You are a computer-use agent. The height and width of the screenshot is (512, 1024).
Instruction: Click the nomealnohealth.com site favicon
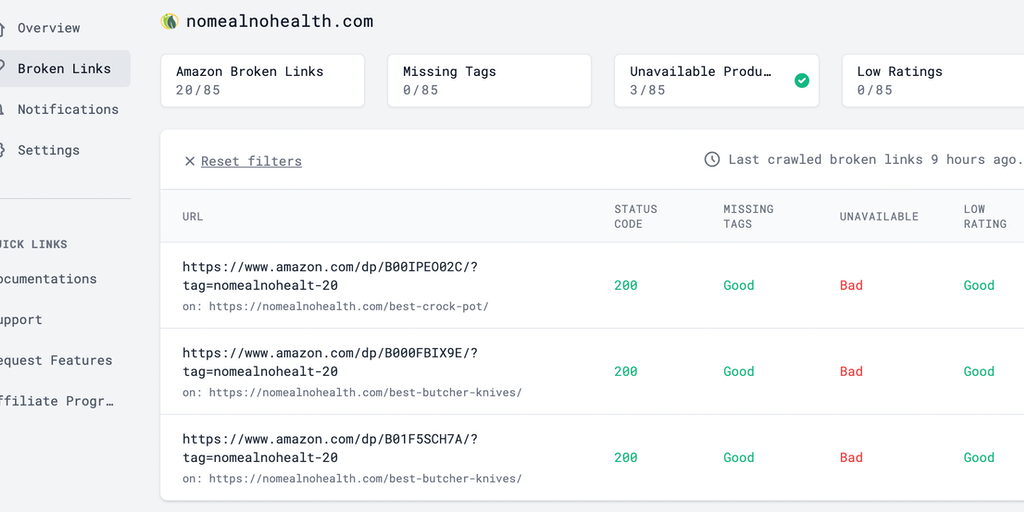(170, 21)
